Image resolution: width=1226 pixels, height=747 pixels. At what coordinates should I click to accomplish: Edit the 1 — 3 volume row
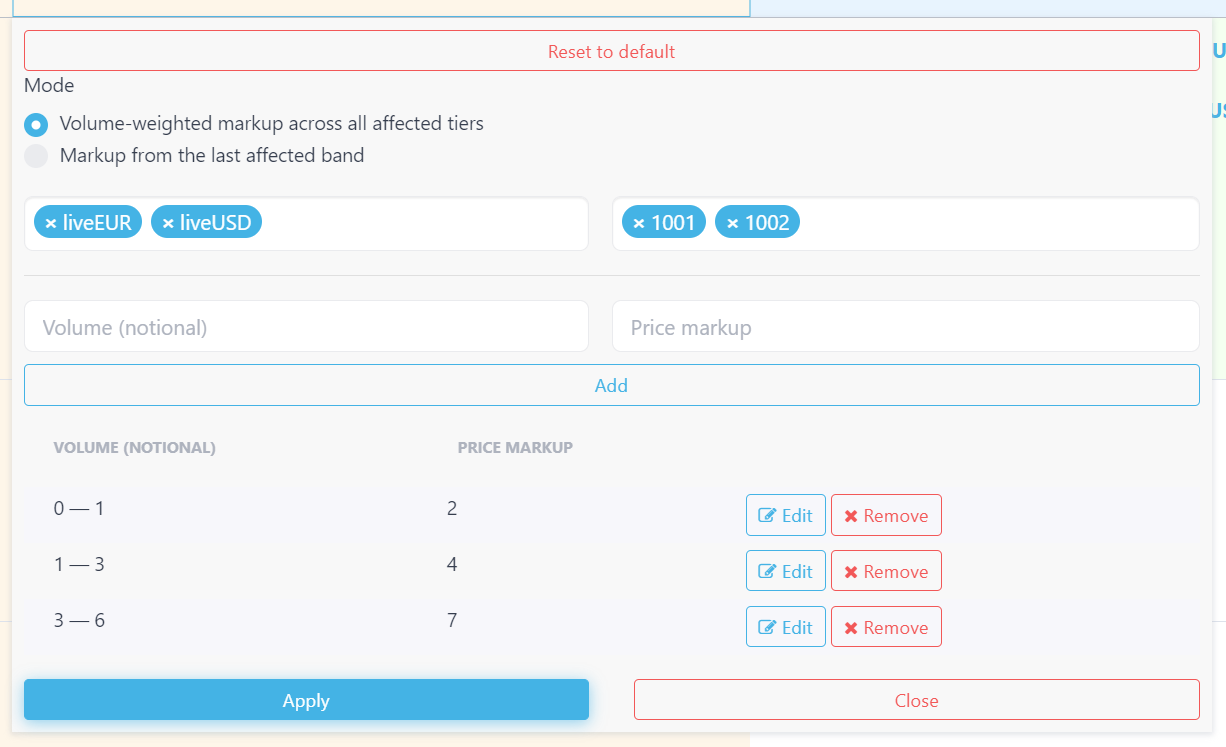pyautogui.click(x=786, y=571)
